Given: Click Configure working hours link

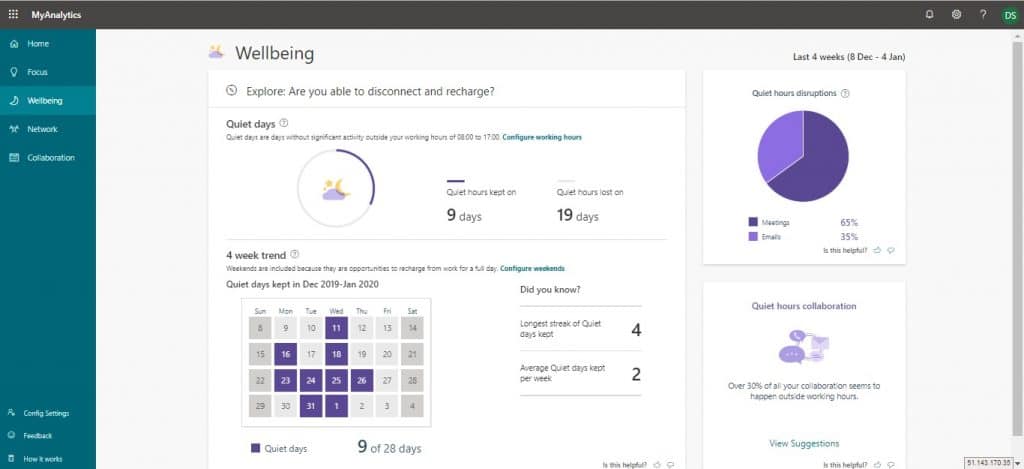Looking at the screenshot, I should [x=541, y=136].
